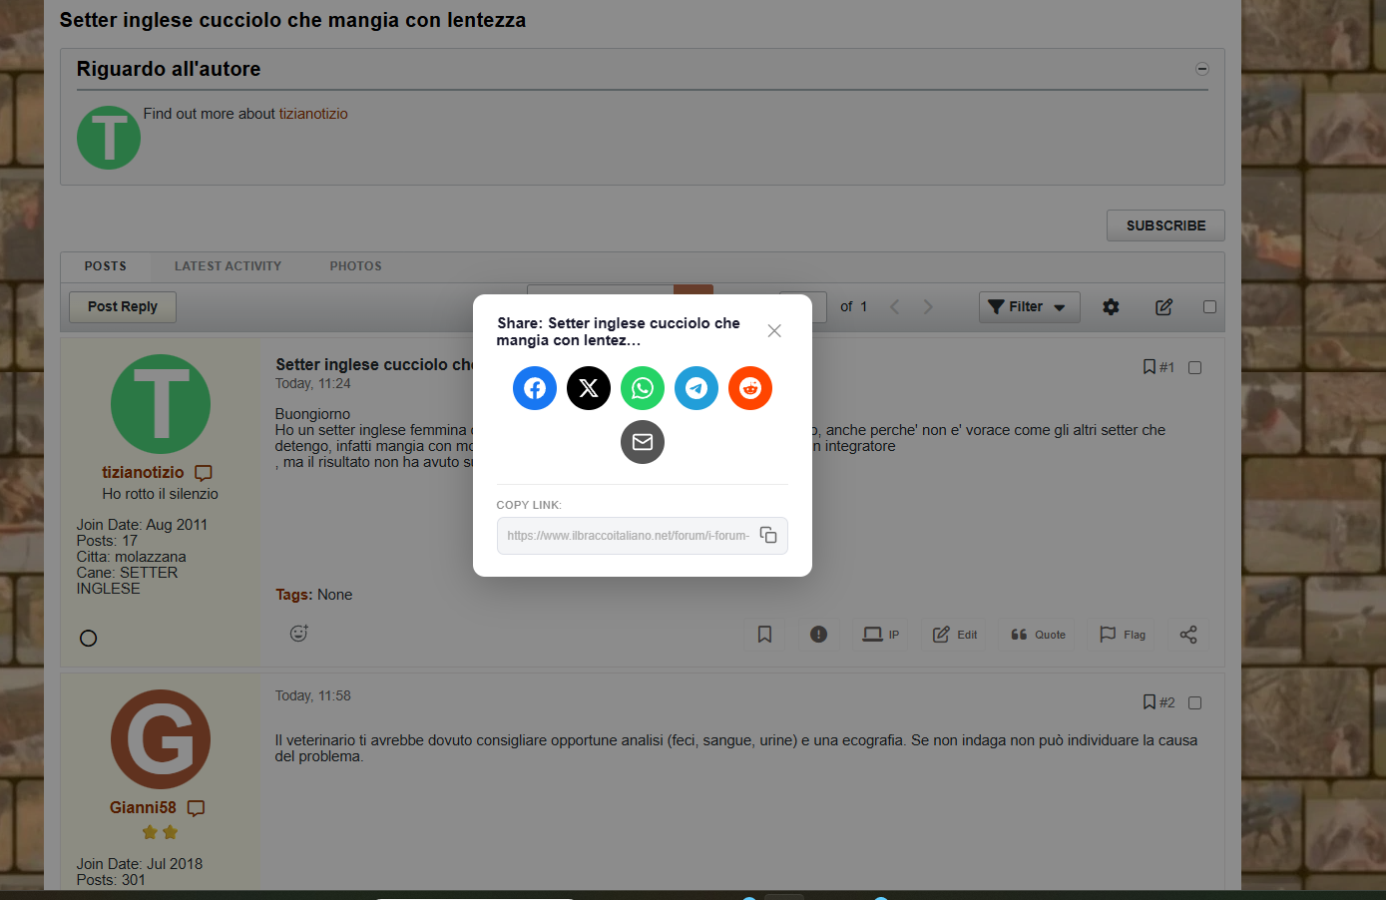1386x900 pixels.
Task: Flag post #1
Action: click(x=1123, y=634)
